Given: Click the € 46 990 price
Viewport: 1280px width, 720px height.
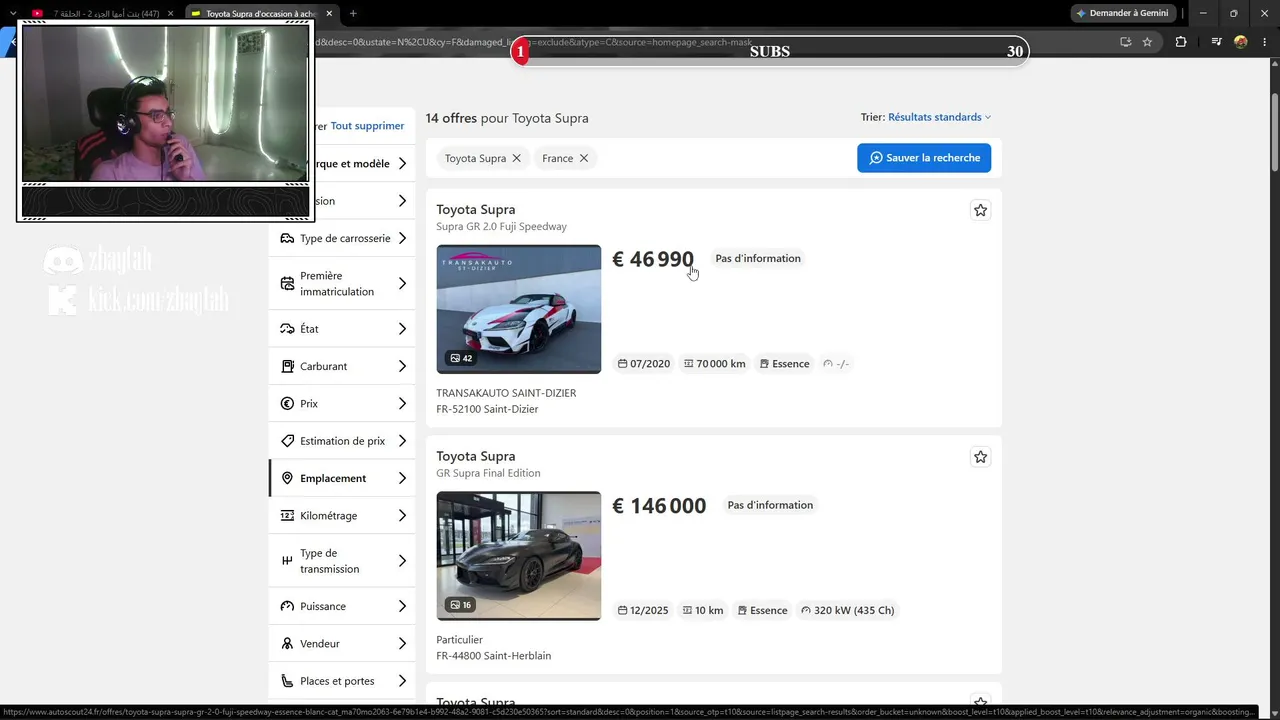Looking at the screenshot, I should pyautogui.click(x=653, y=259).
